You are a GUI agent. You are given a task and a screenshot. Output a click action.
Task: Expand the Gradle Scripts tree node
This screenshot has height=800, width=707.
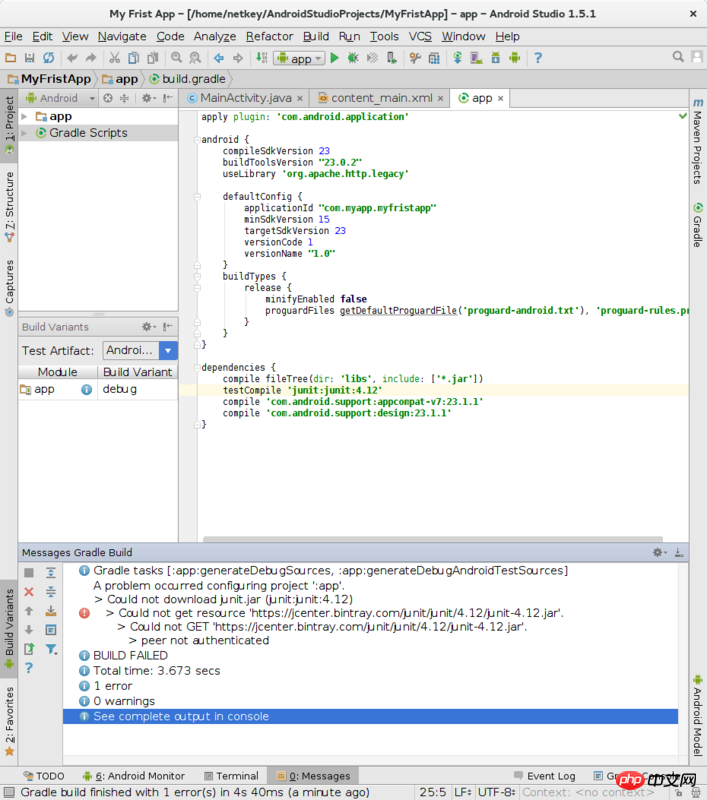coord(26,133)
